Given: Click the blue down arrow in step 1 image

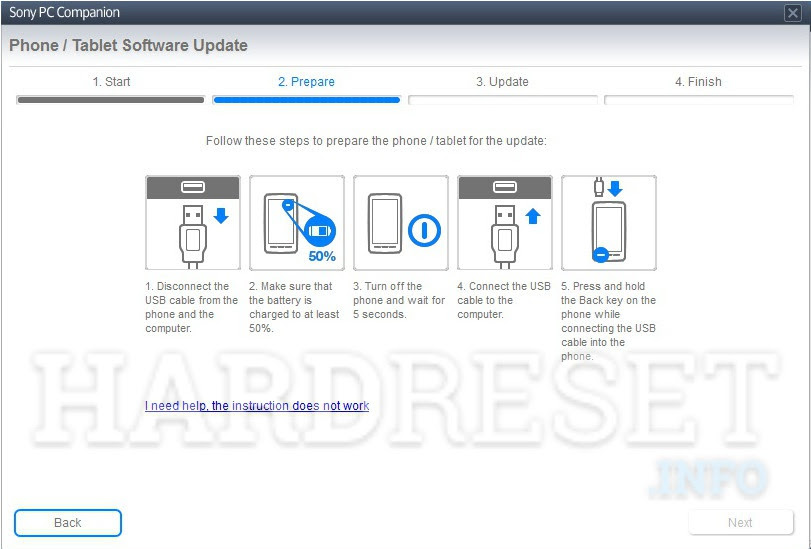Looking at the screenshot, I should [x=221, y=215].
